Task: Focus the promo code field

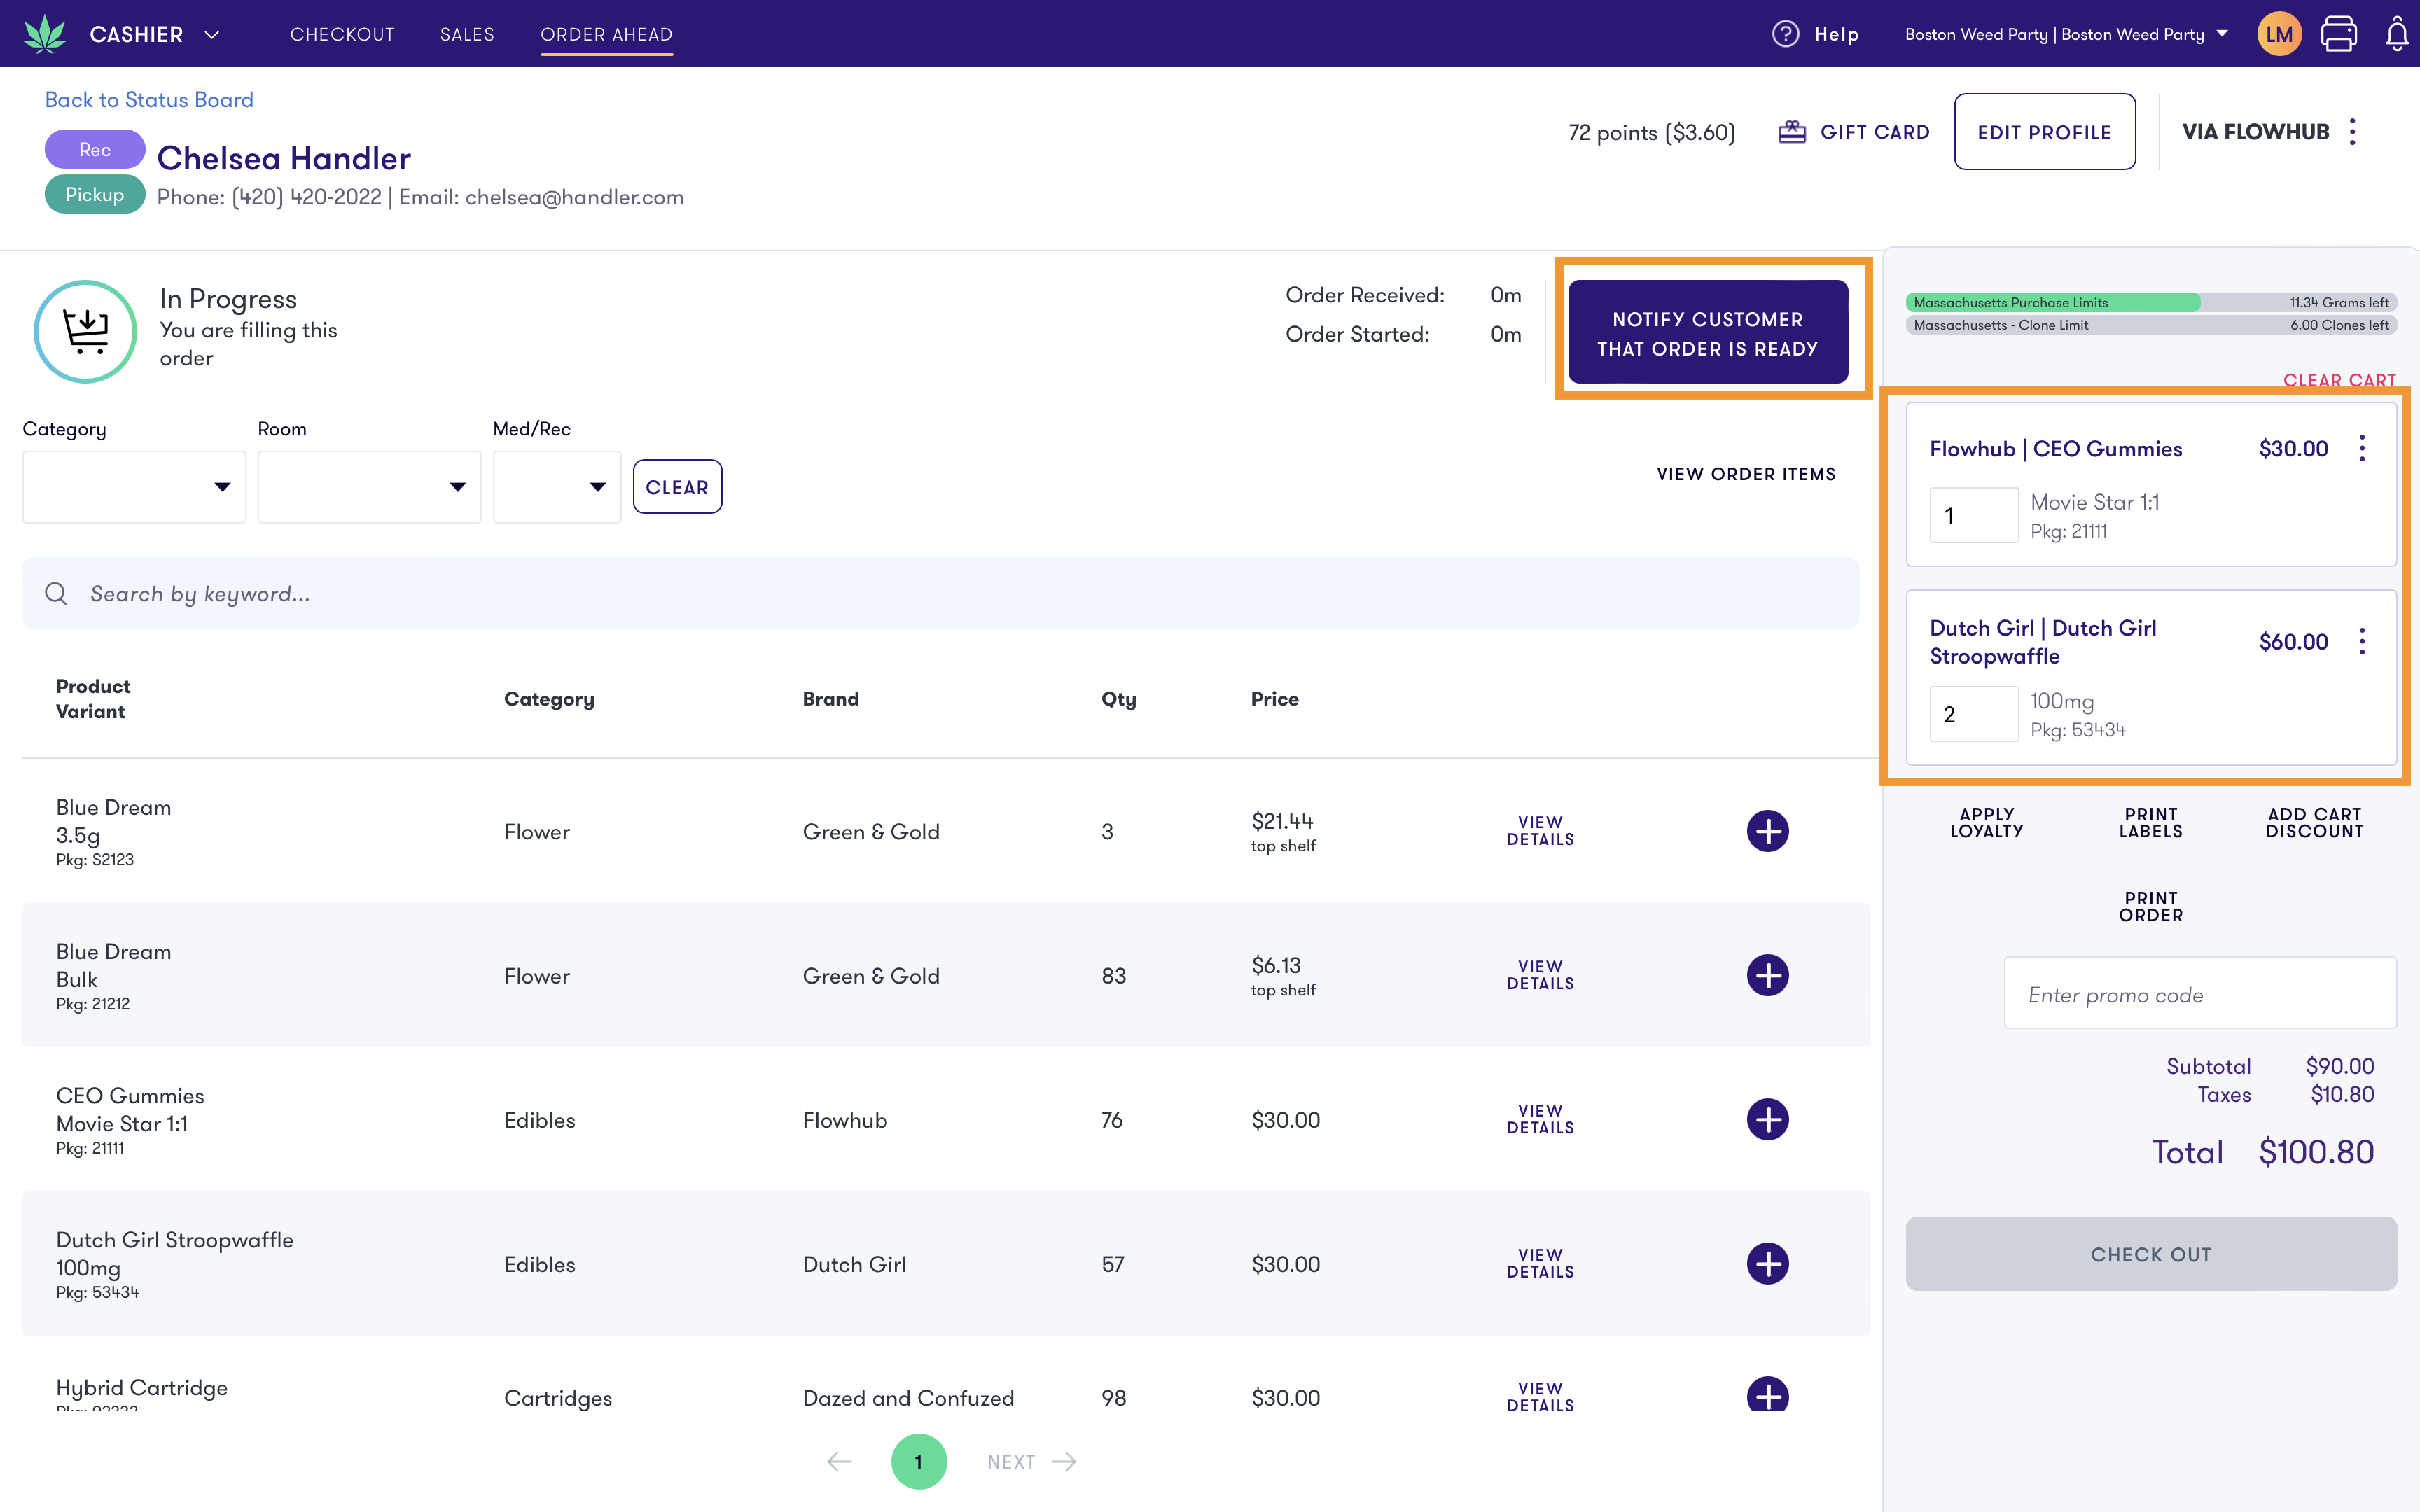Action: pos(2199,993)
